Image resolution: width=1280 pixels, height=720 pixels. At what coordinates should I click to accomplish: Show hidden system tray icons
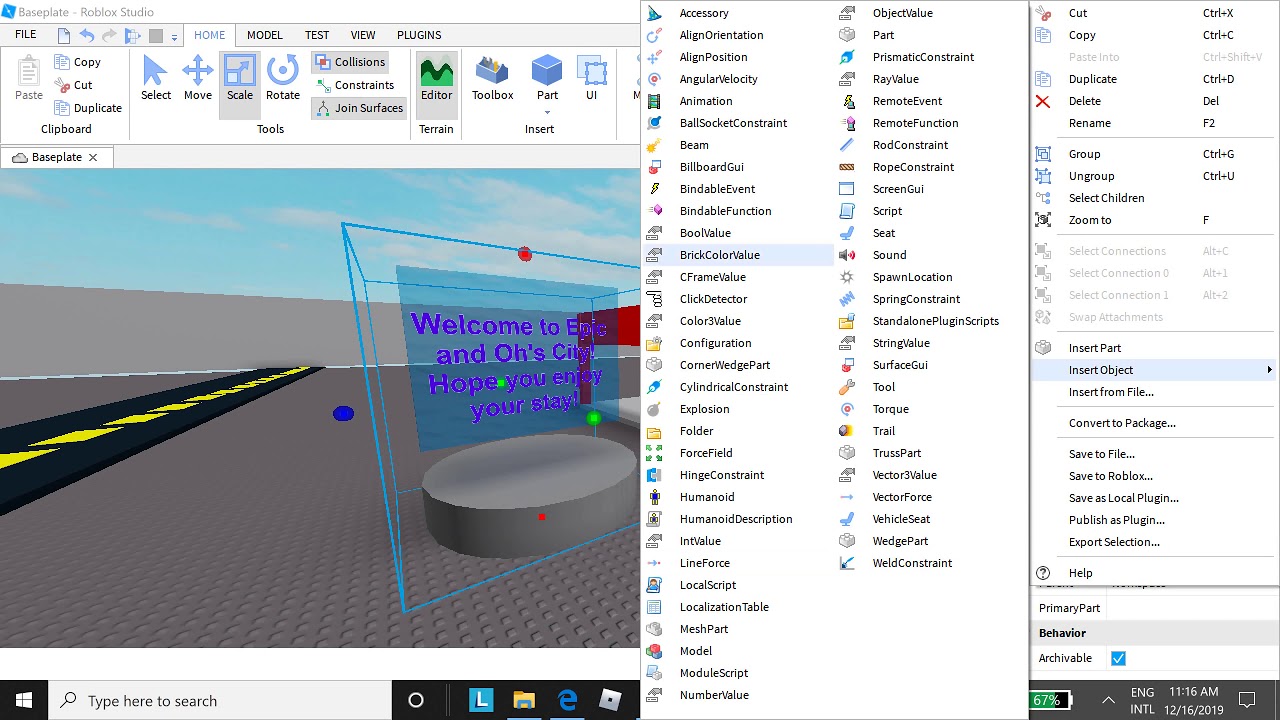(1108, 700)
